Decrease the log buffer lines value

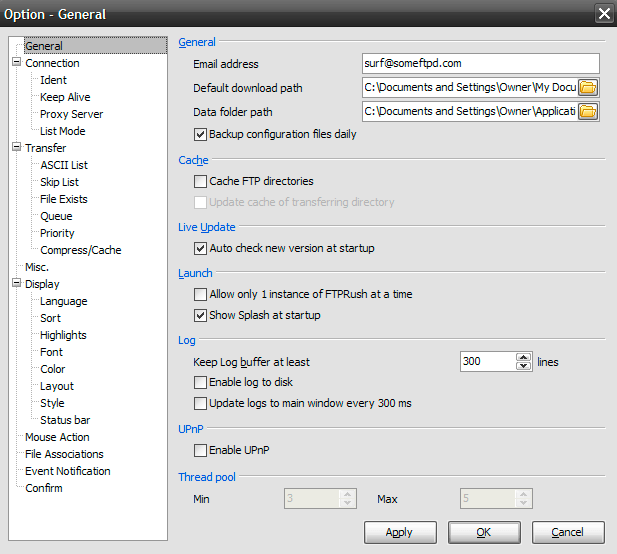click(x=523, y=366)
